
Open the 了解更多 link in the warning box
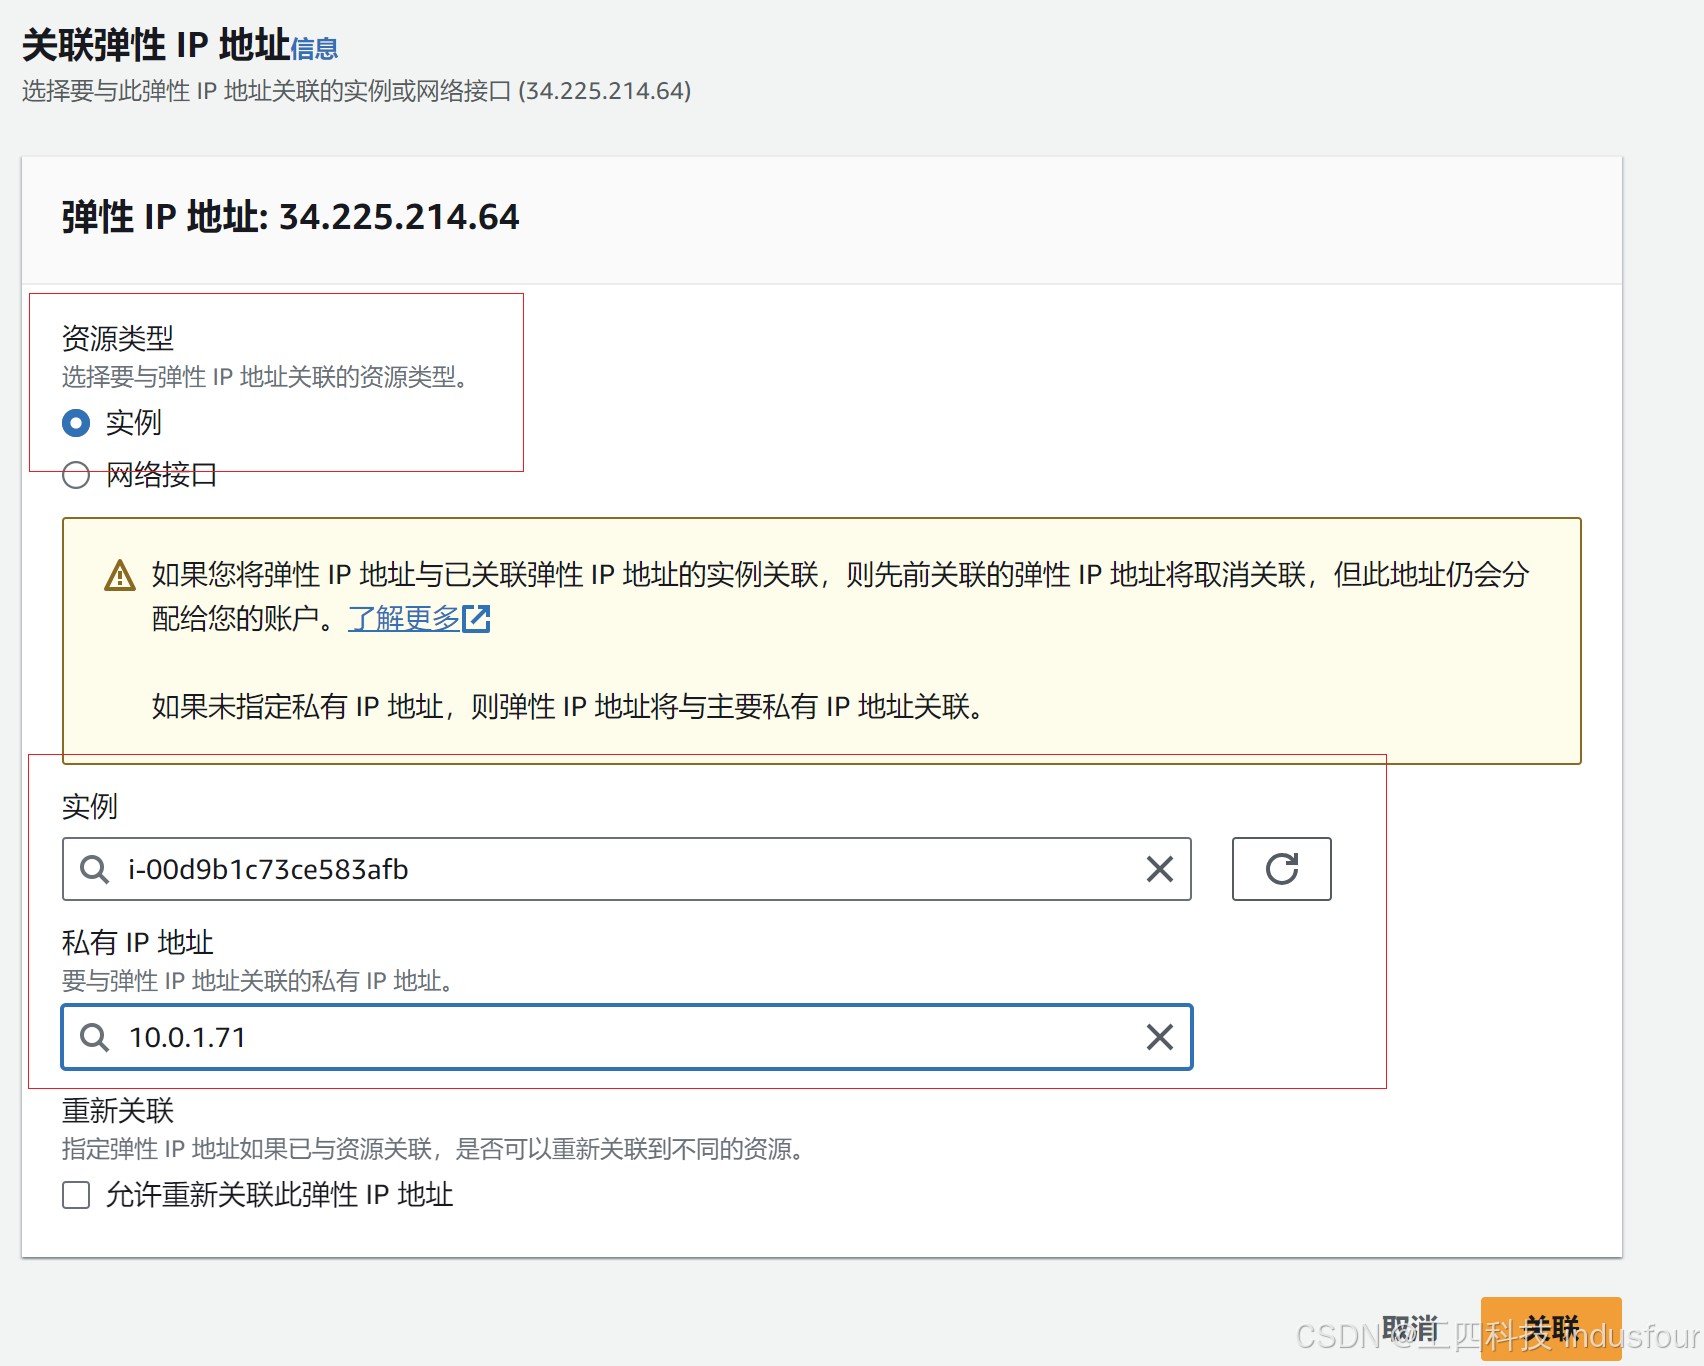404,618
